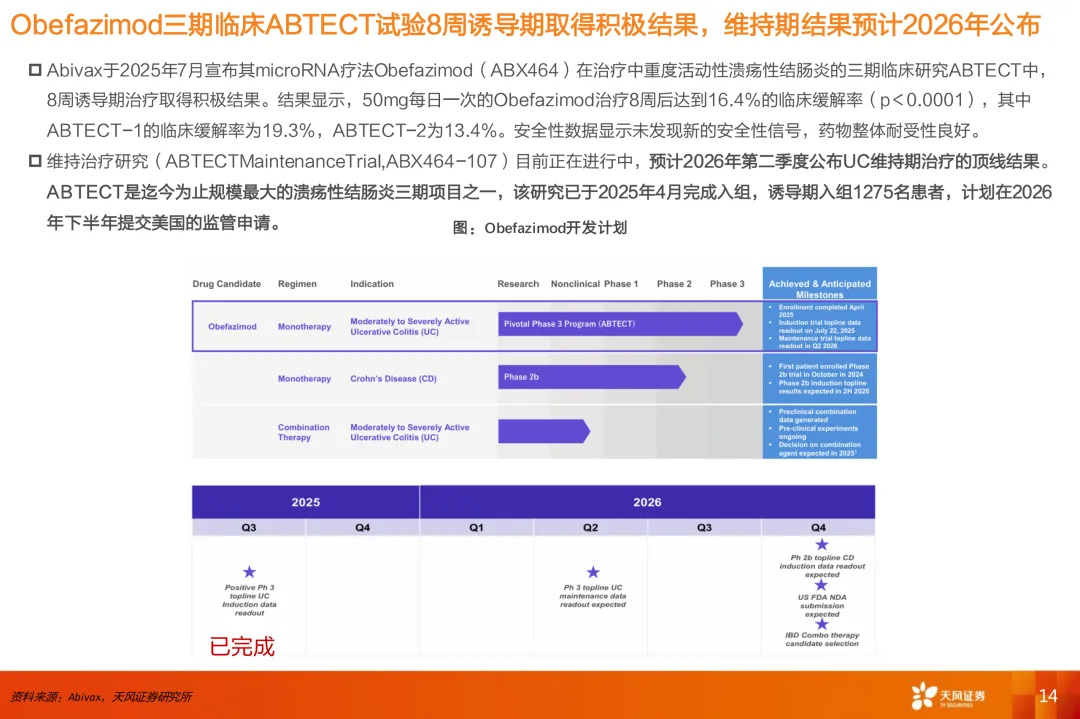Click the star above Ph 2b topline CD induction readout
Screen dimensions: 1080x719
coord(822,544)
